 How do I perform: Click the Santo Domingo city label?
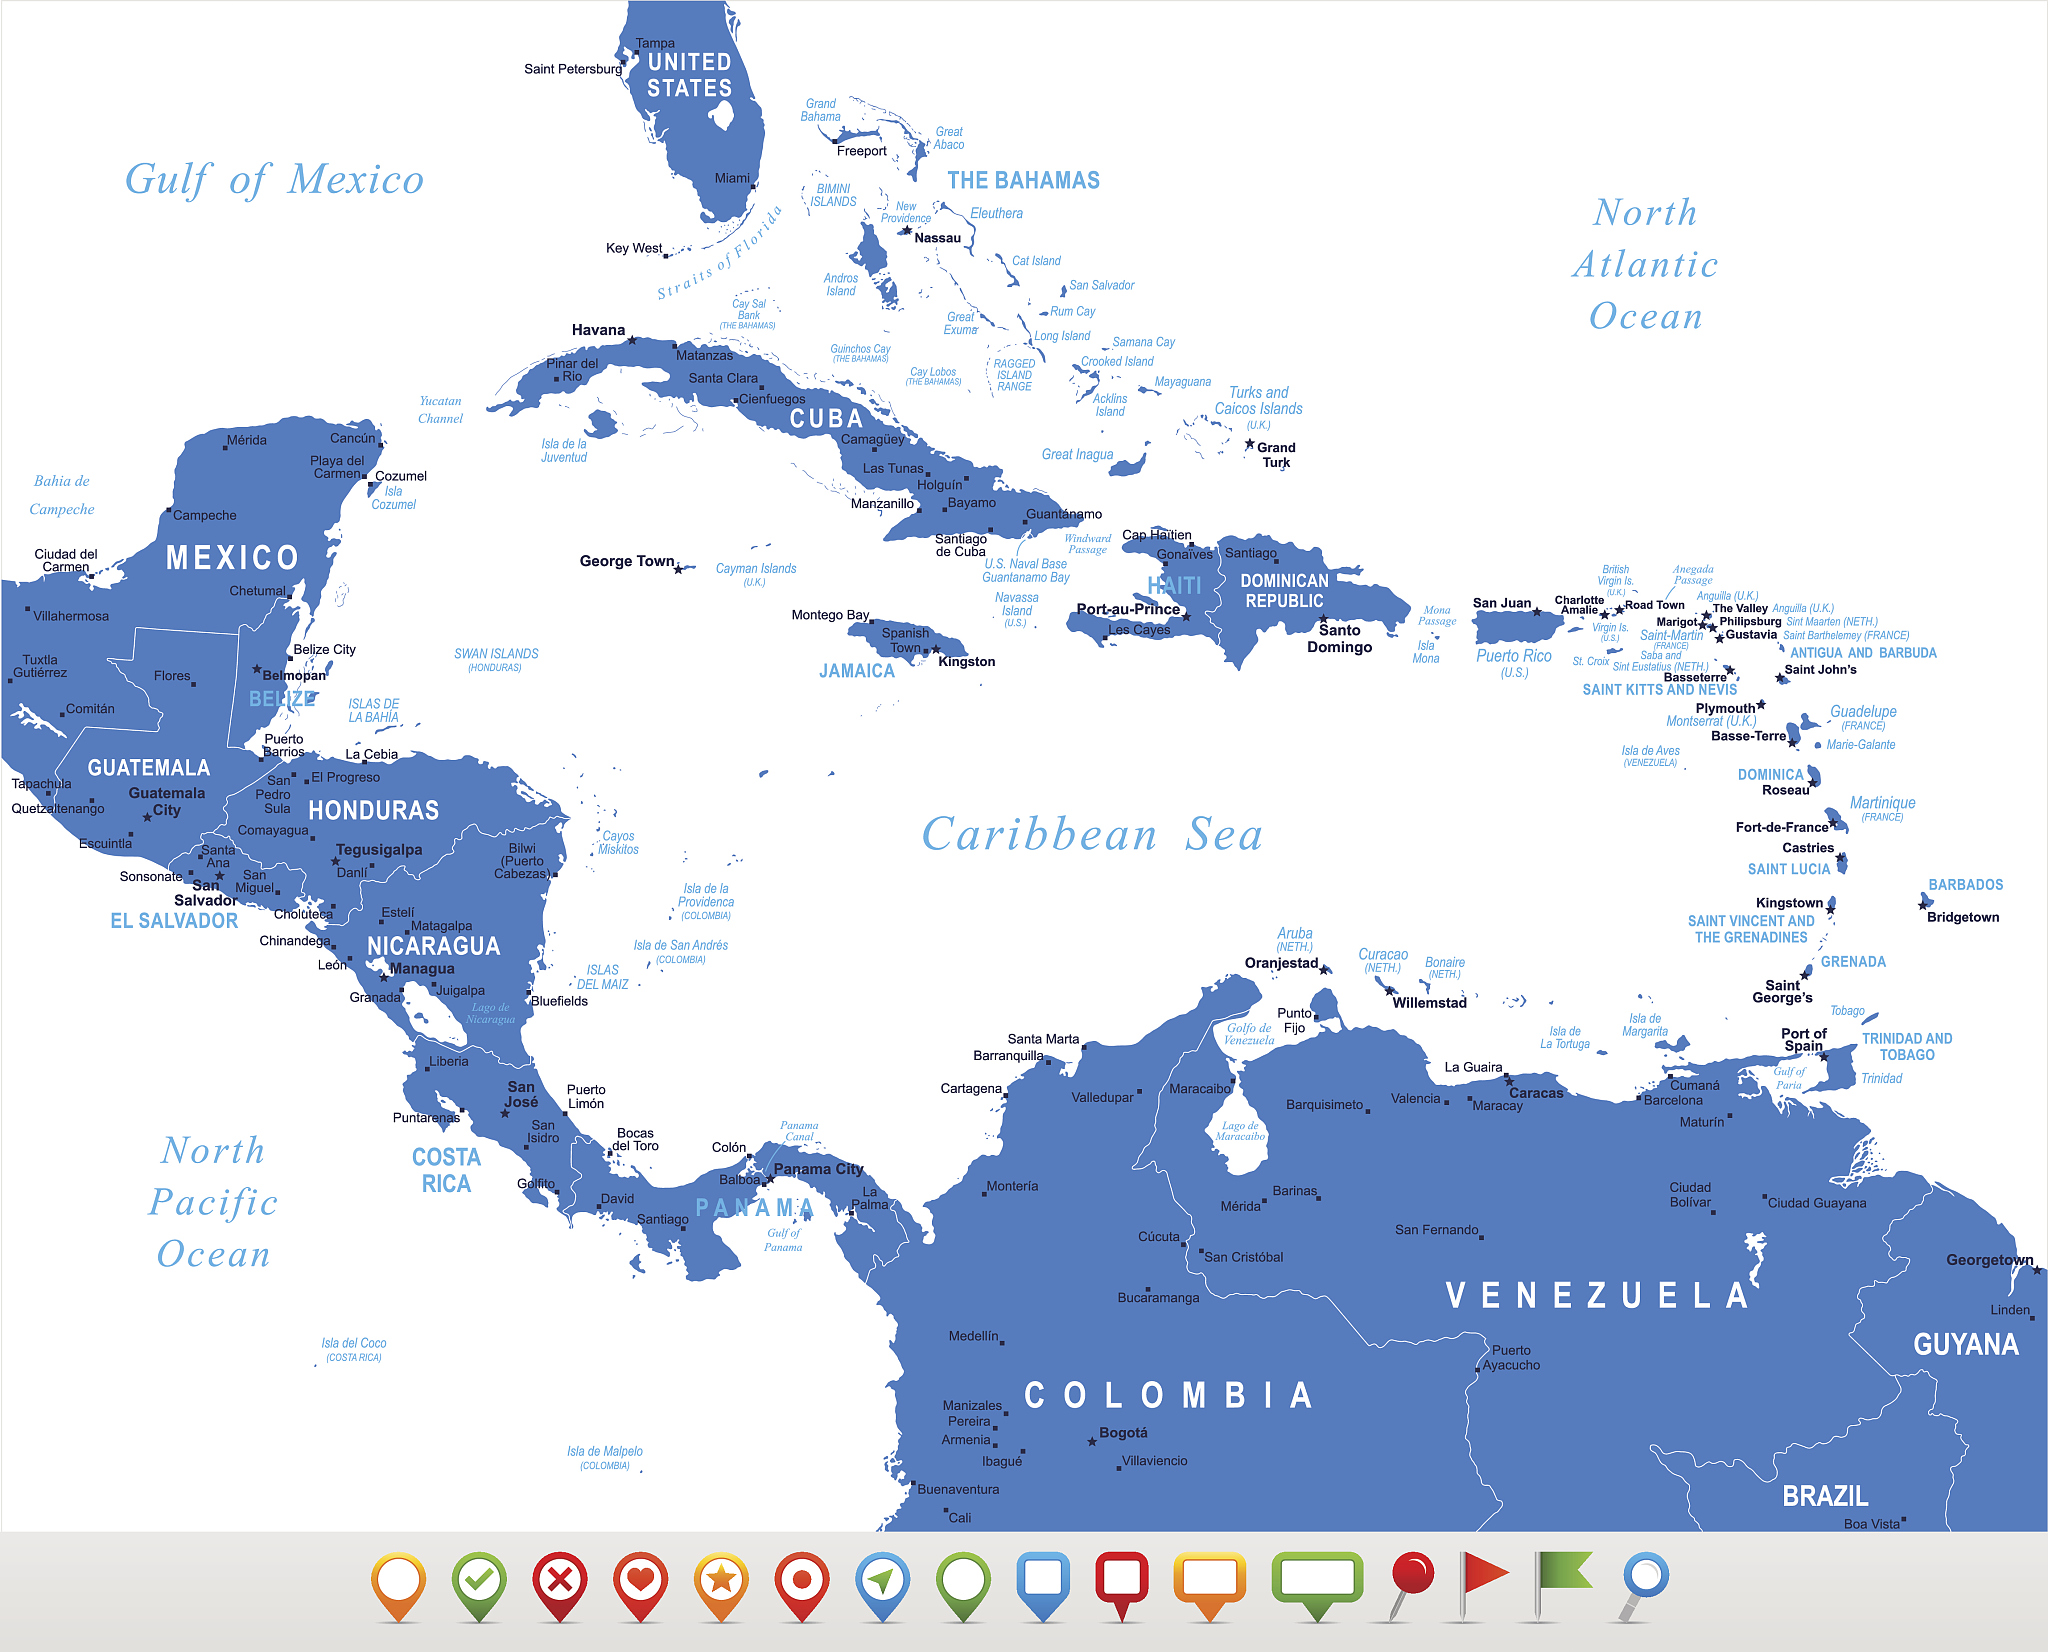pyautogui.click(x=1339, y=639)
